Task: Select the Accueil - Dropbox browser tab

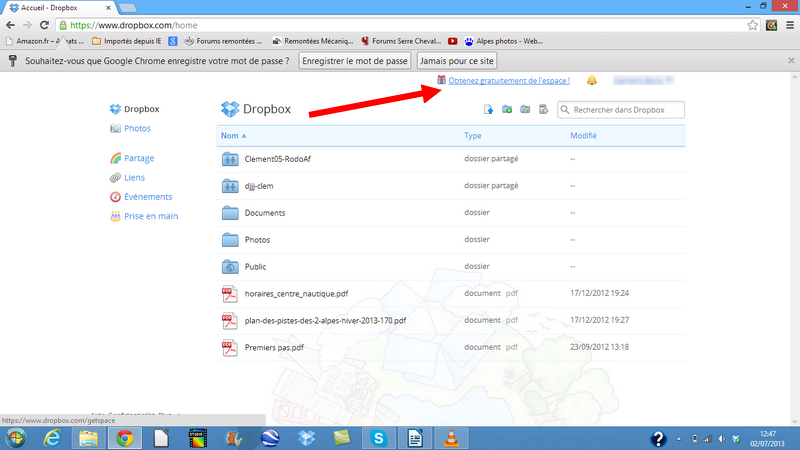Action: click(x=60, y=8)
